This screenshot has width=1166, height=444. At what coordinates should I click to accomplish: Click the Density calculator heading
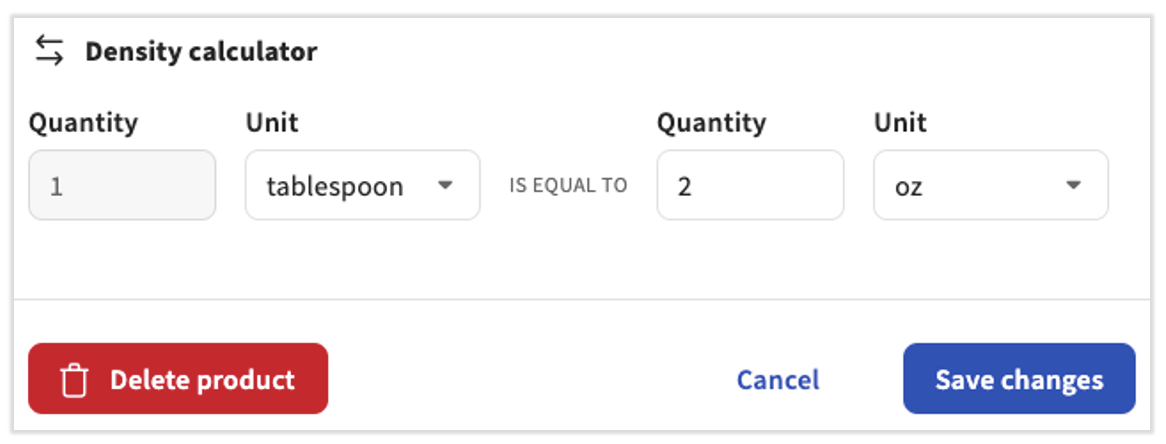click(x=201, y=51)
